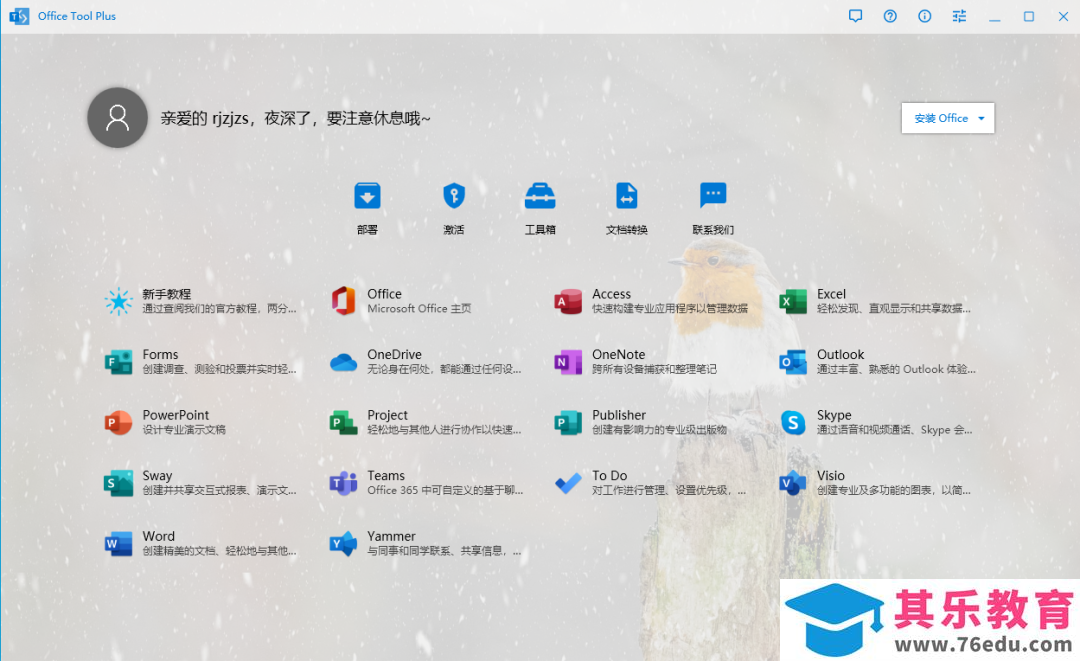Select the '创建有影响力的专业级出版物' text

[x=659, y=430]
